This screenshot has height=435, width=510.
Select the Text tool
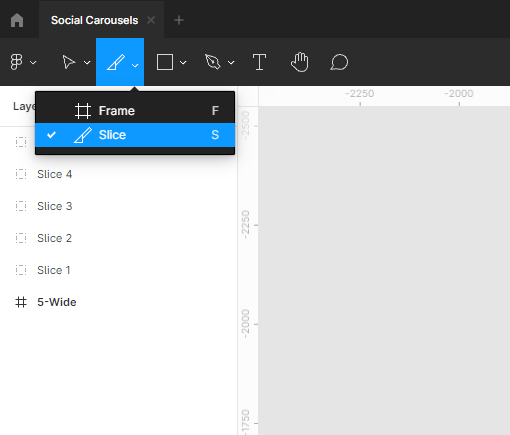tap(259, 62)
